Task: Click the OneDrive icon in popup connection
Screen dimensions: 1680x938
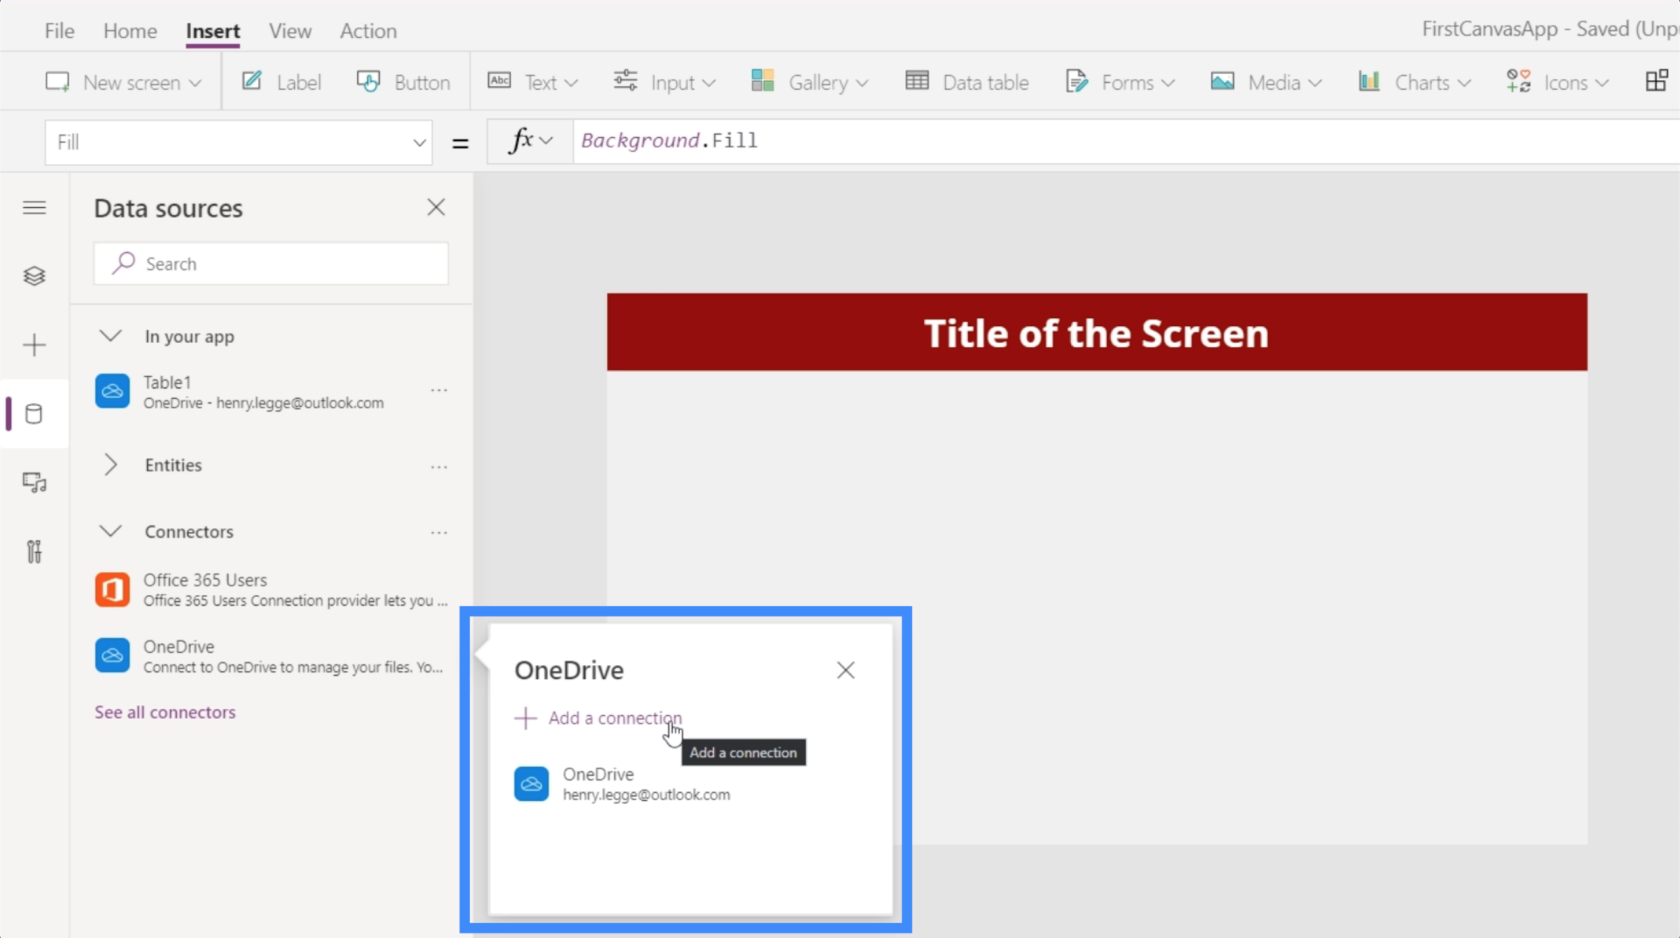Action: point(531,784)
